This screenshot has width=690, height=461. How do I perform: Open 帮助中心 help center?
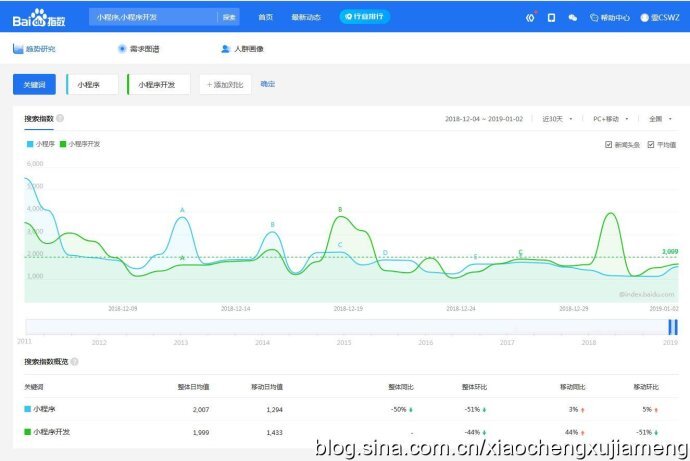pyautogui.click(x=611, y=17)
